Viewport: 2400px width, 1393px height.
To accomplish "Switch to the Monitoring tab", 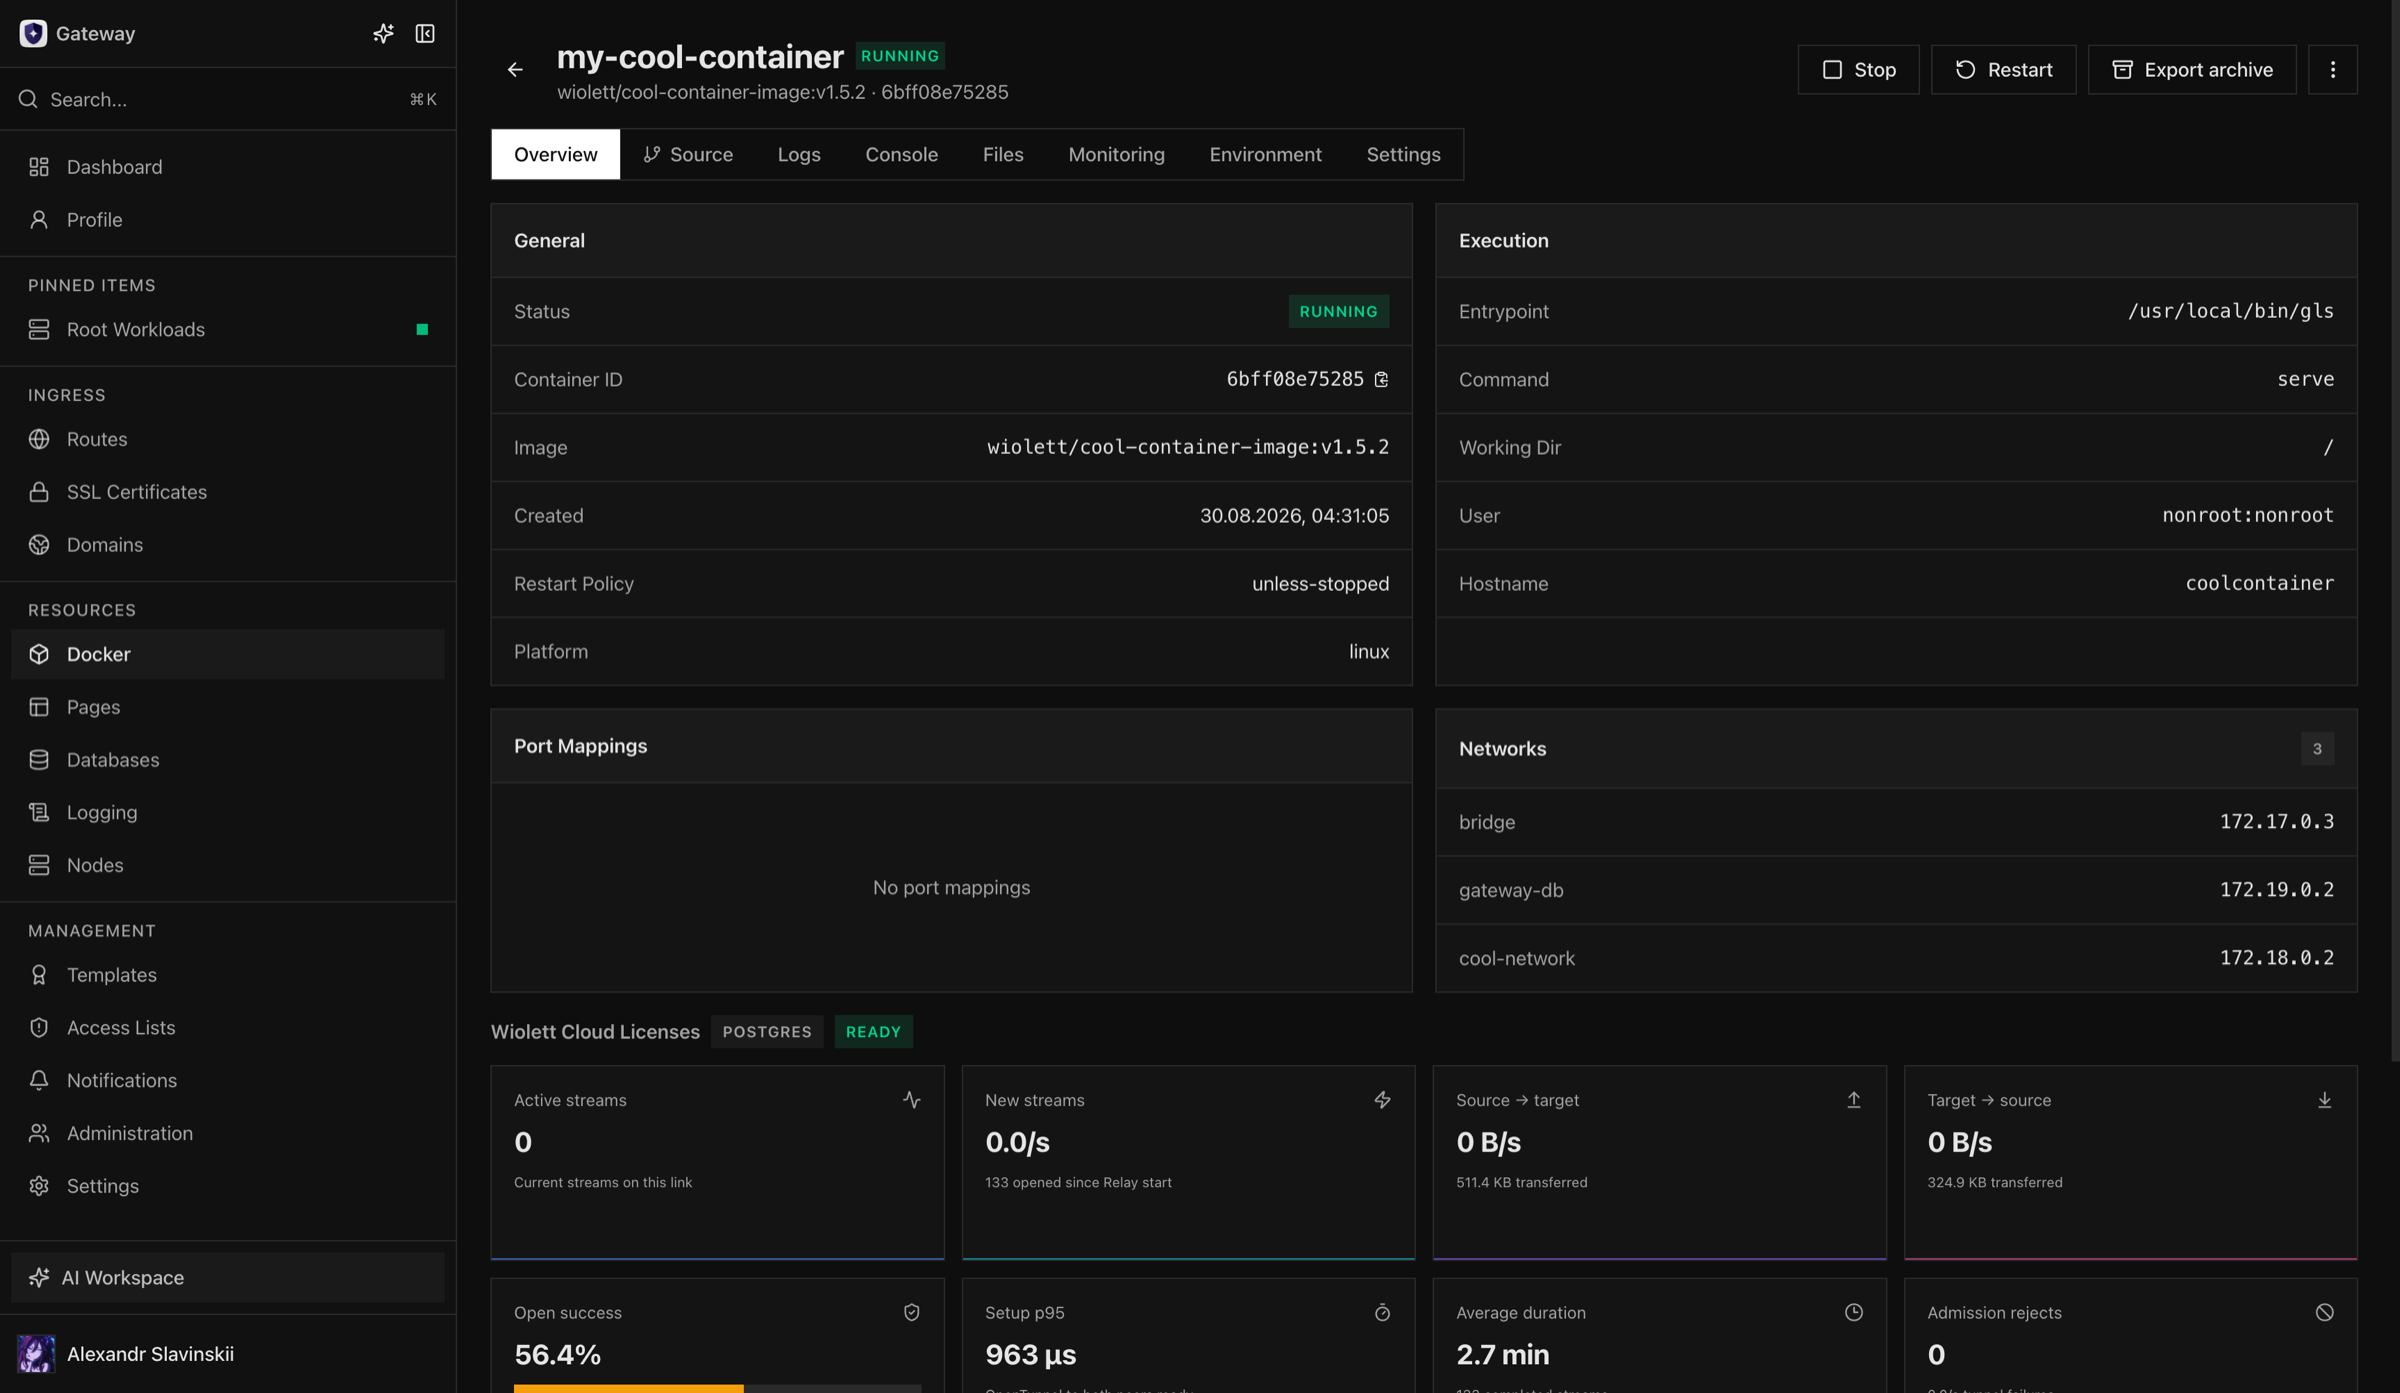I will pyautogui.click(x=1116, y=154).
